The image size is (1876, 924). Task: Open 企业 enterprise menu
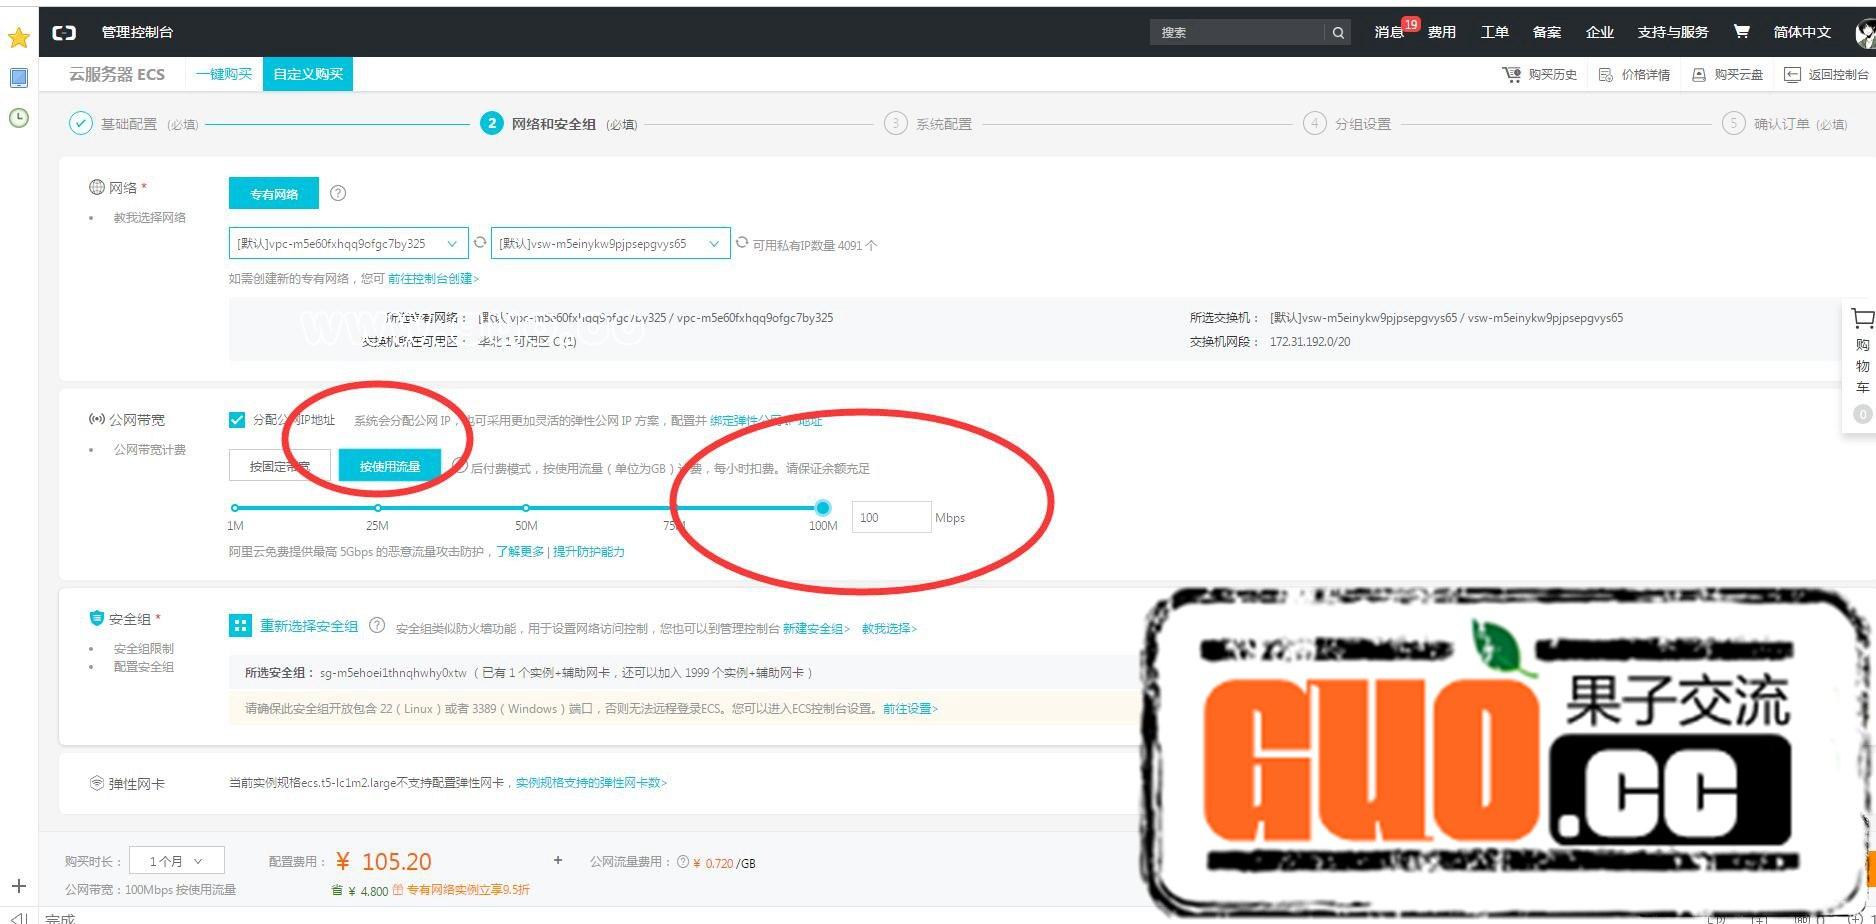[x=1599, y=32]
